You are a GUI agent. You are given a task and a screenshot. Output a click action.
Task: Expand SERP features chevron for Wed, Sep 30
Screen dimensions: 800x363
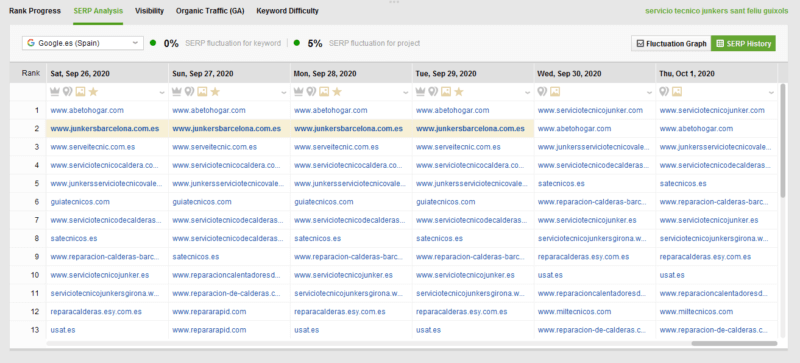[649, 92]
